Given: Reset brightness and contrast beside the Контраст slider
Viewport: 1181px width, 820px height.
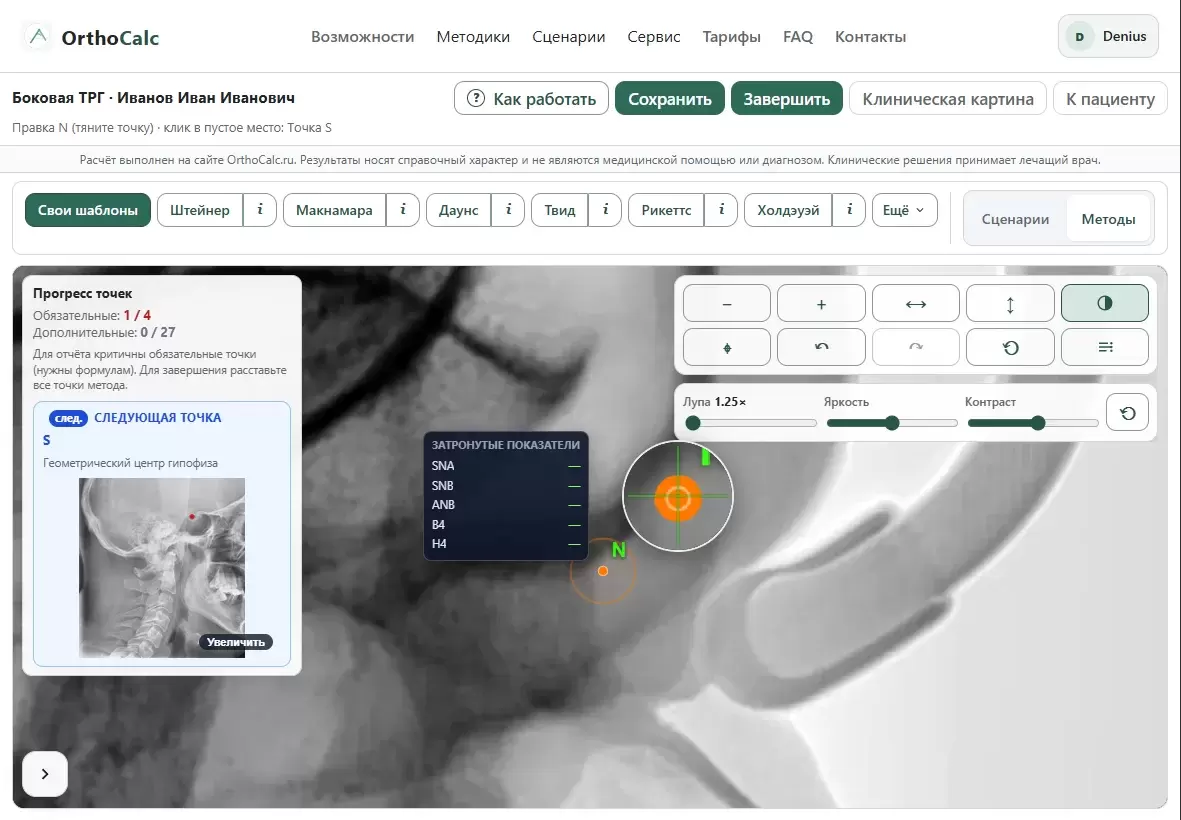Looking at the screenshot, I should 1128,413.
